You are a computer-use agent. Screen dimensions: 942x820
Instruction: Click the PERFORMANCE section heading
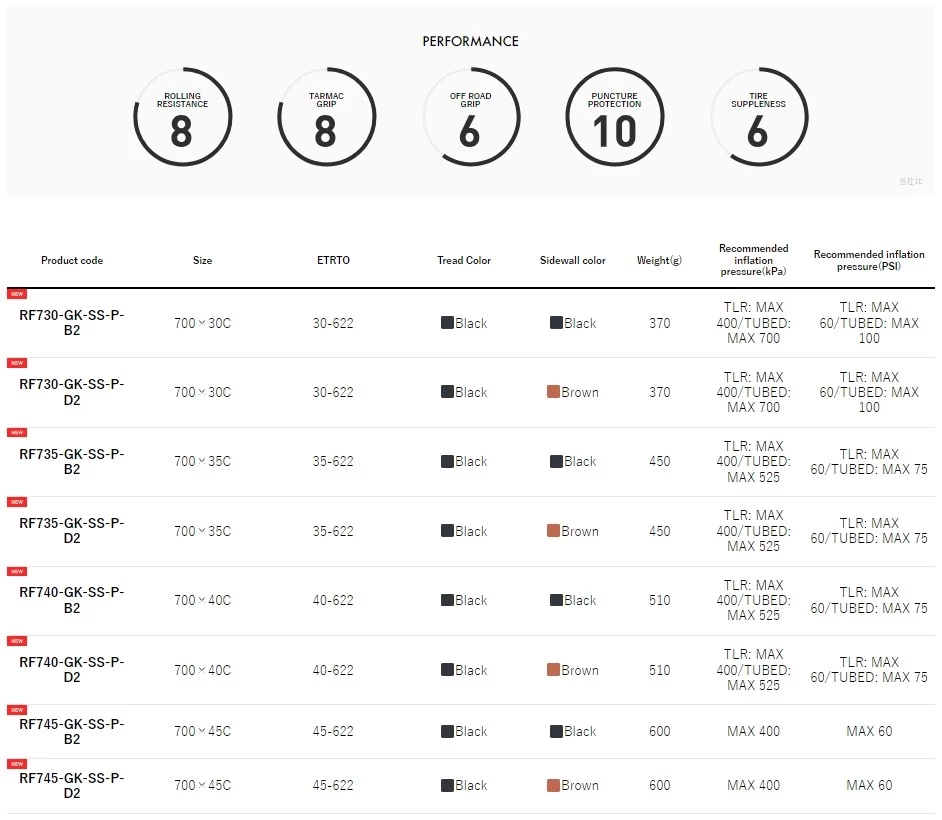click(470, 41)
